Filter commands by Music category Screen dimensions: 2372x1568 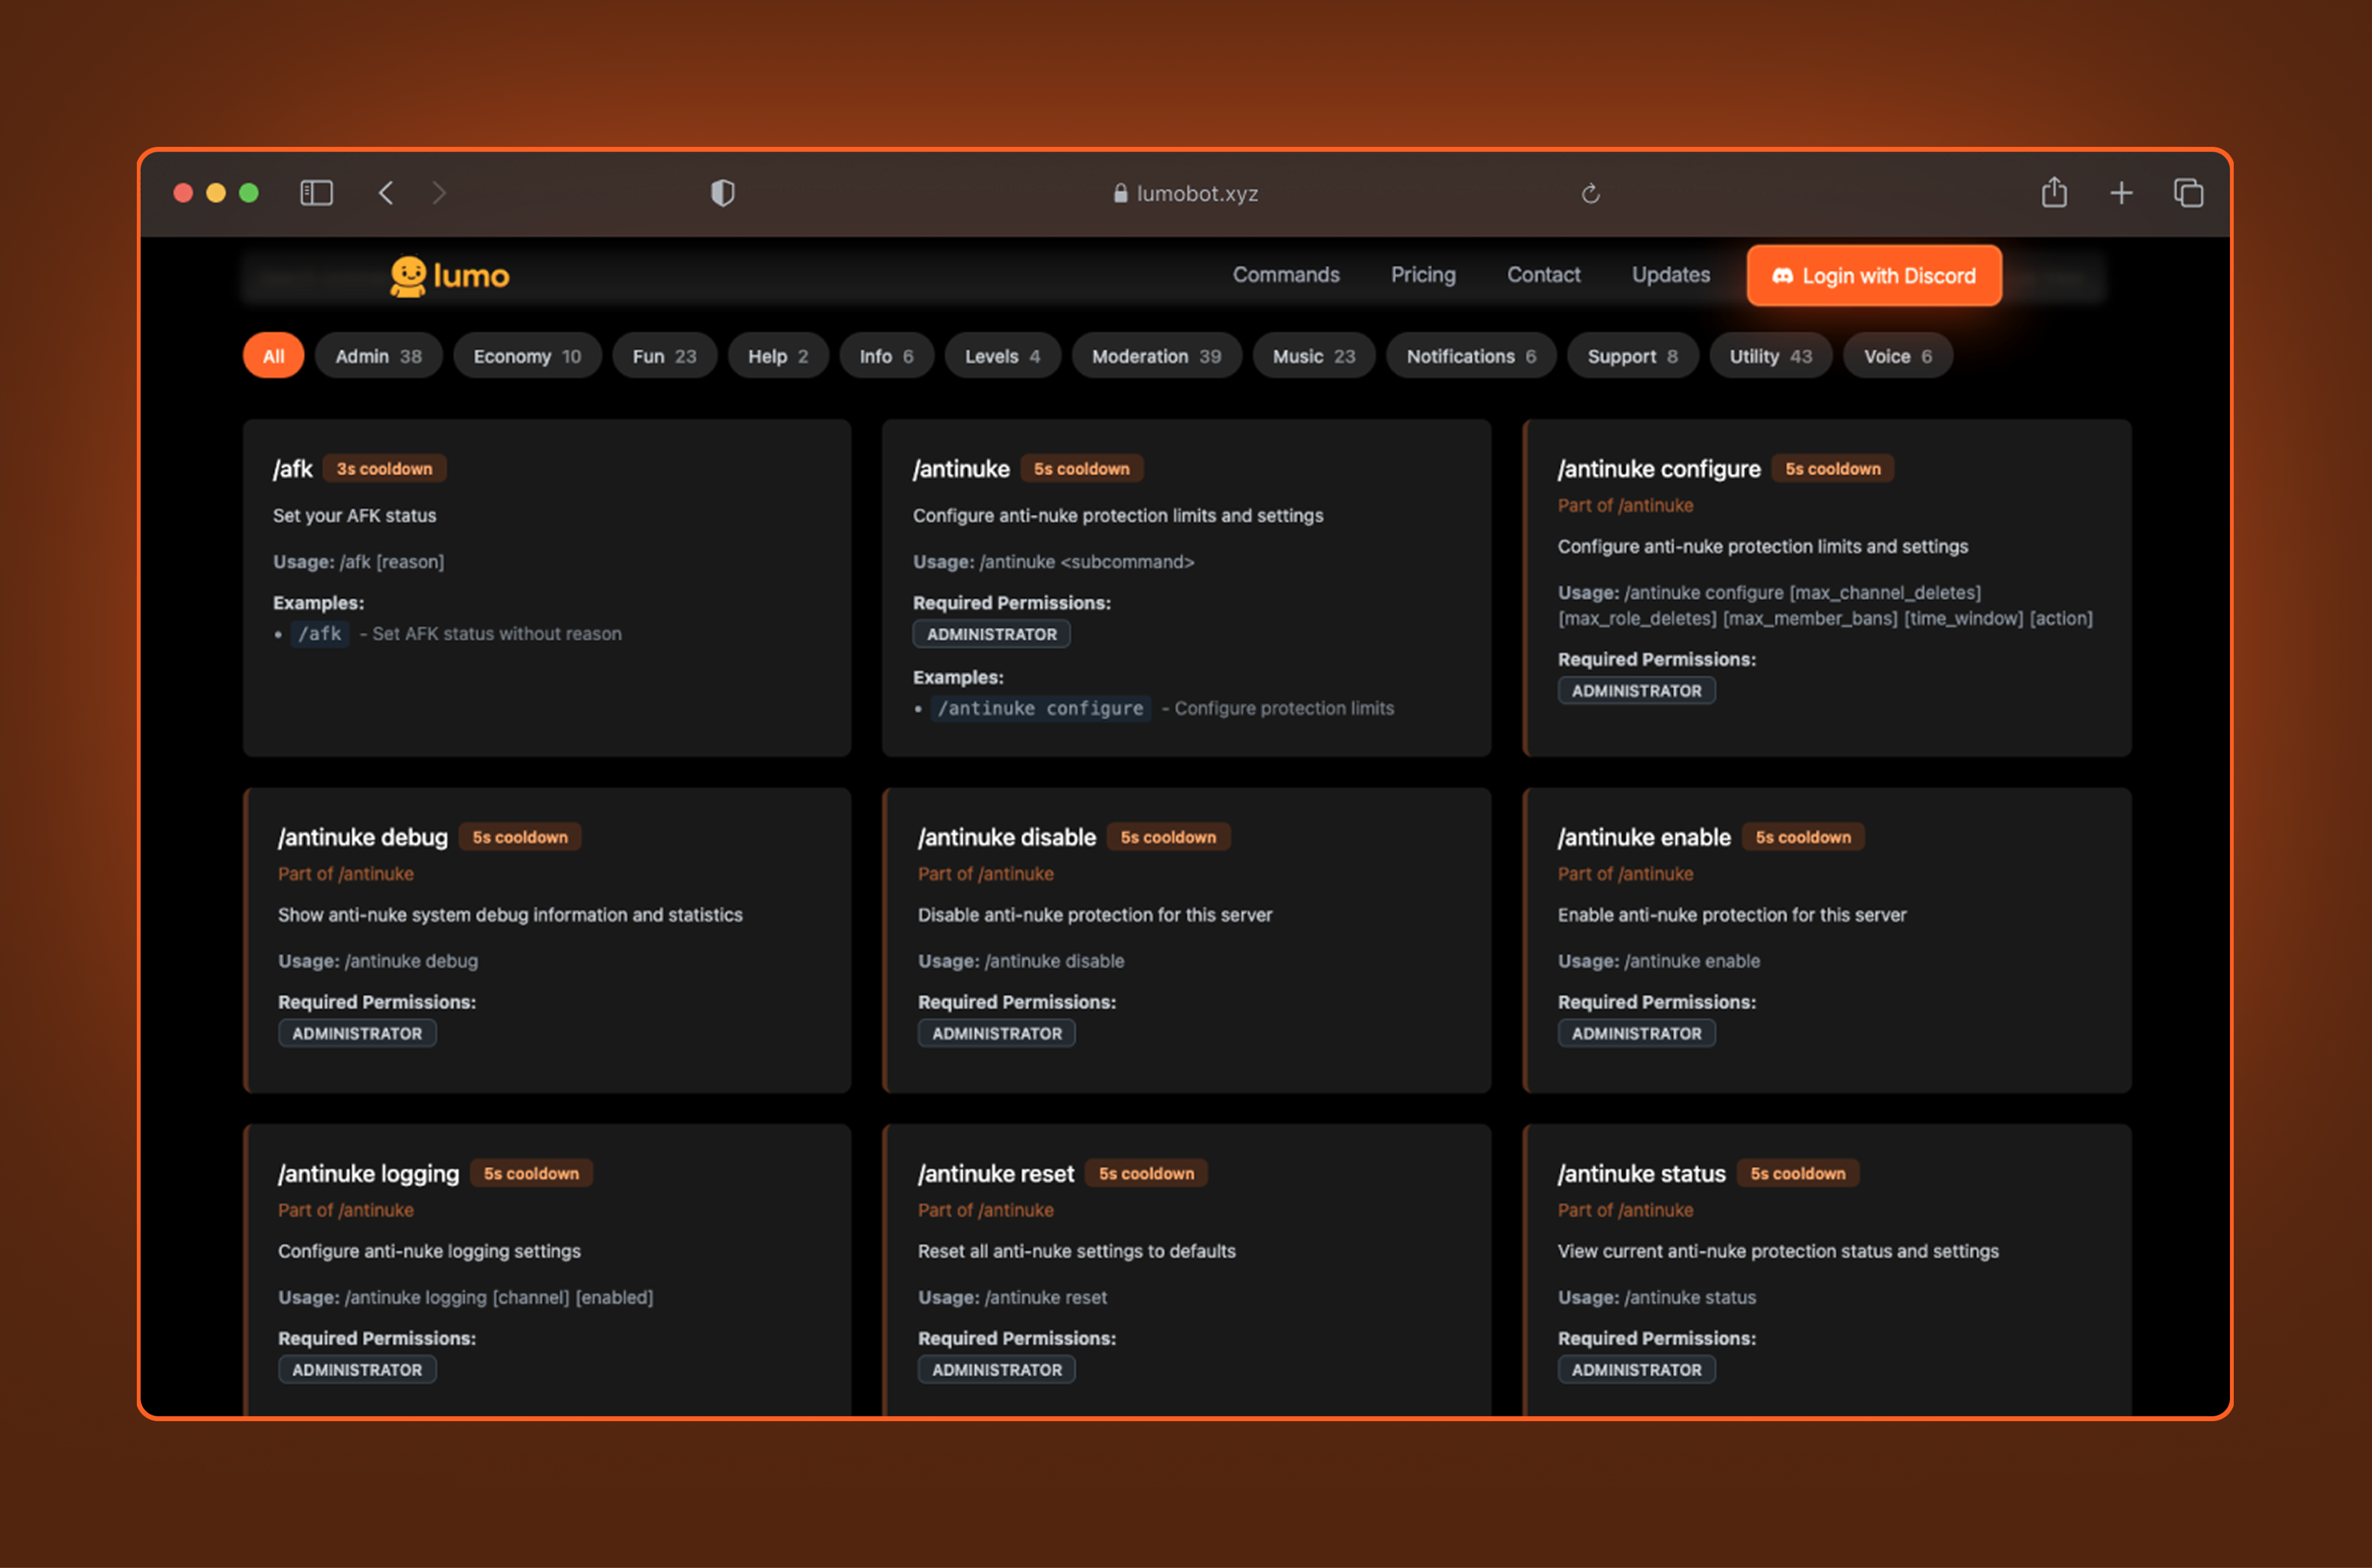point(1313,356)
